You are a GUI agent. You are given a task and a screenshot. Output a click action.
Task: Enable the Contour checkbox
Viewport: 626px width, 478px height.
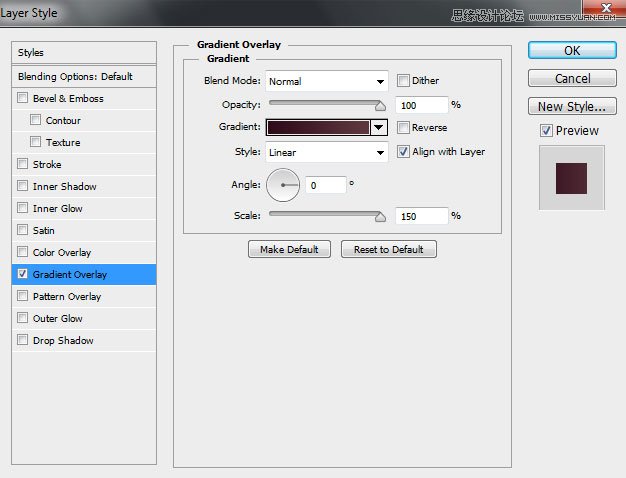pos(36,120)
